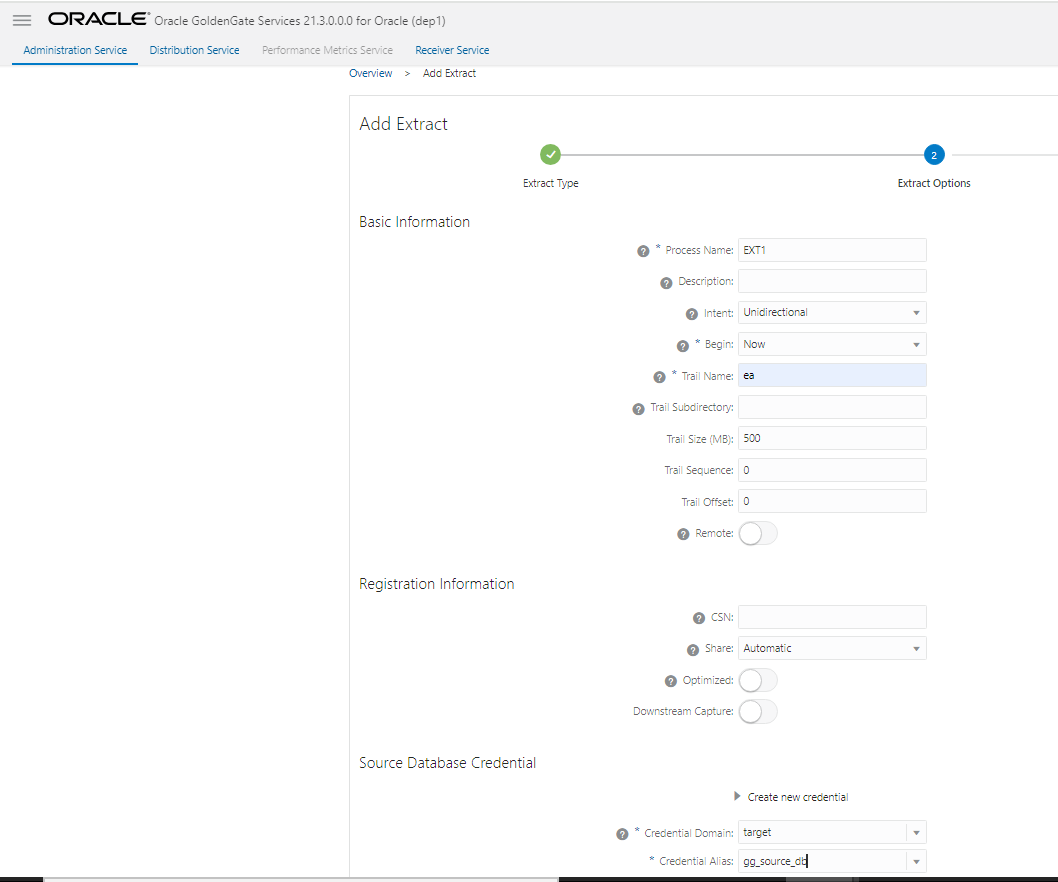Viewport: 1058px width, 882px height.
Task: Focus the Trail Name field
Action: pyautogui.click(x=832, y=375)
